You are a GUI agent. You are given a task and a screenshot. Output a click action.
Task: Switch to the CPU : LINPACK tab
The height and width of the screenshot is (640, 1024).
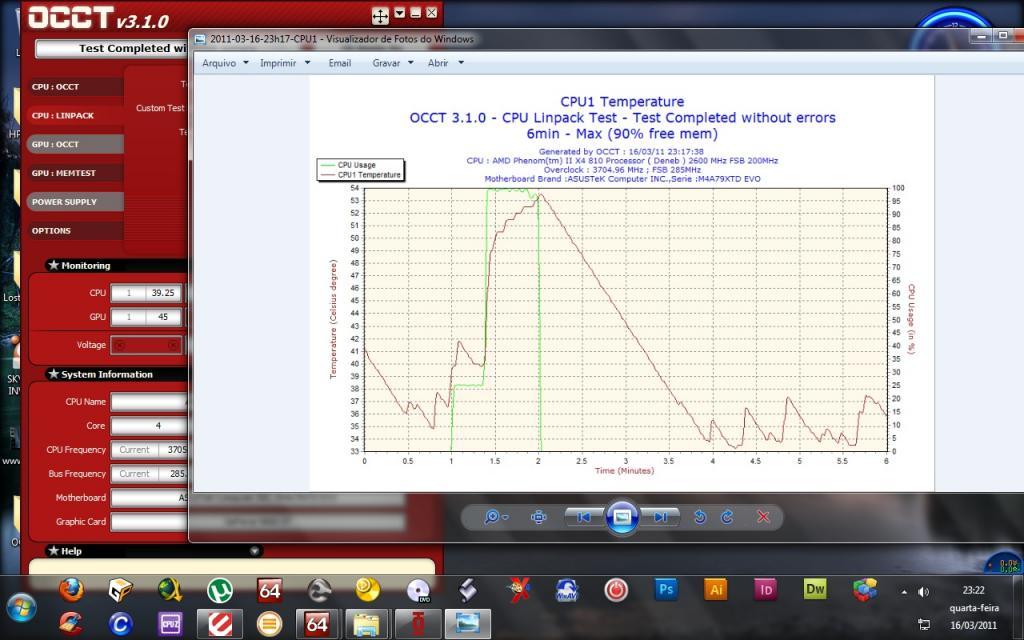75,116
